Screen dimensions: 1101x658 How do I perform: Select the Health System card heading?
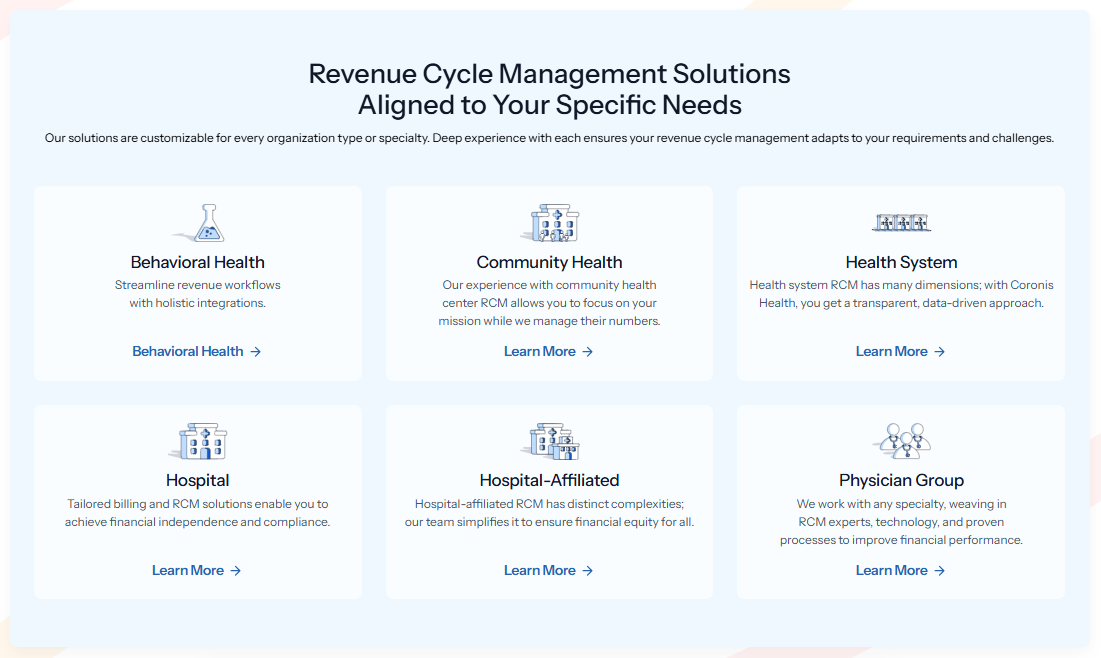[x=901, y=262]
